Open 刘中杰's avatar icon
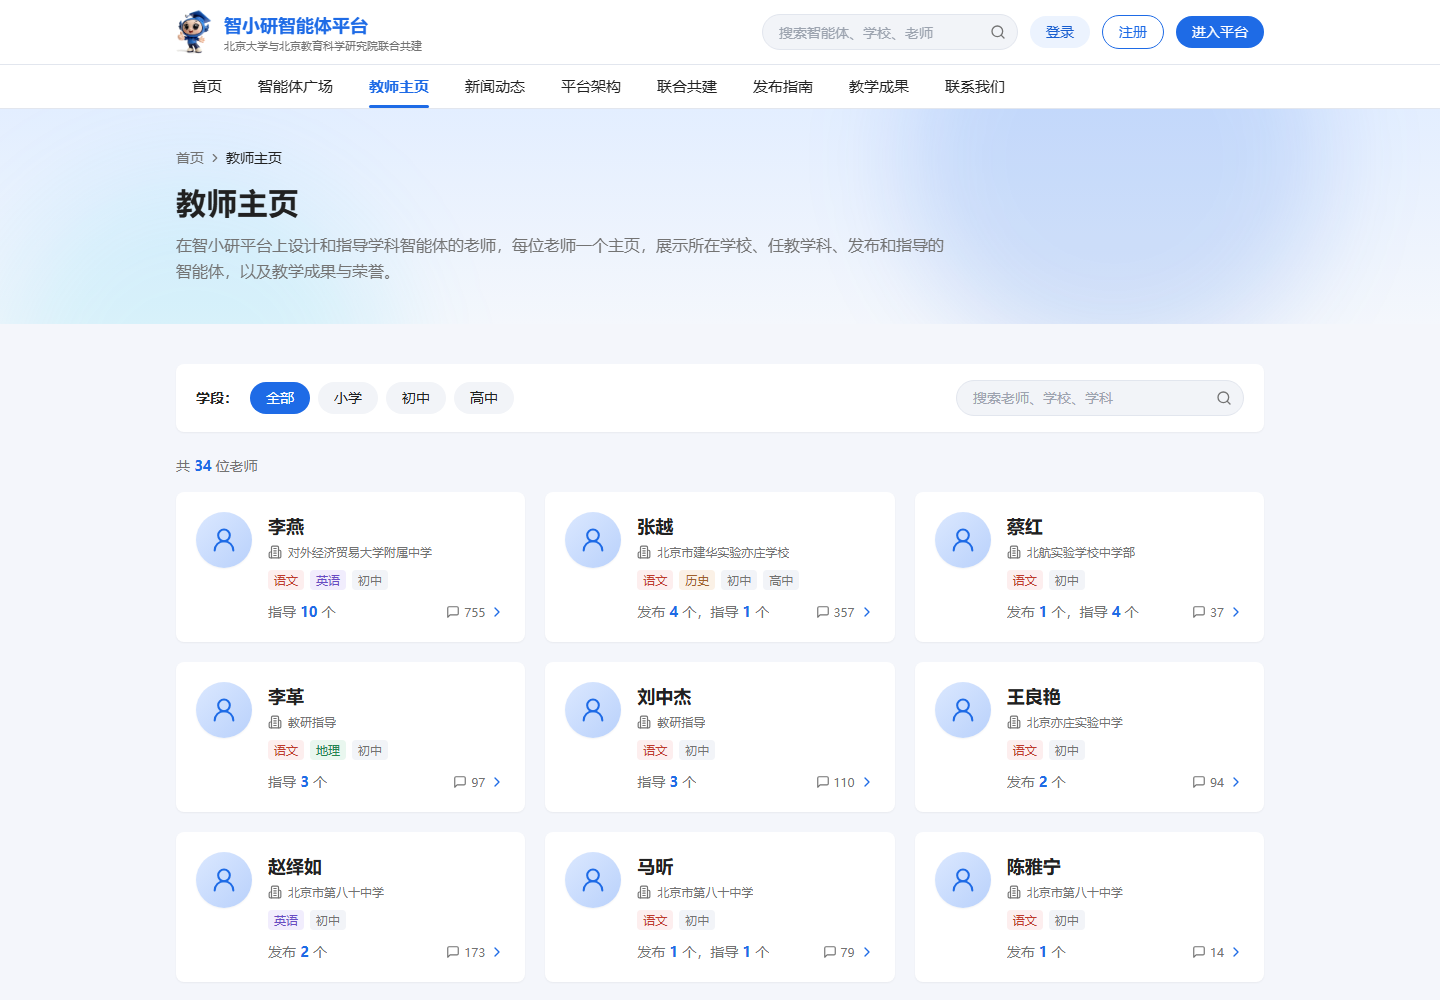 [x=593, y=710]
